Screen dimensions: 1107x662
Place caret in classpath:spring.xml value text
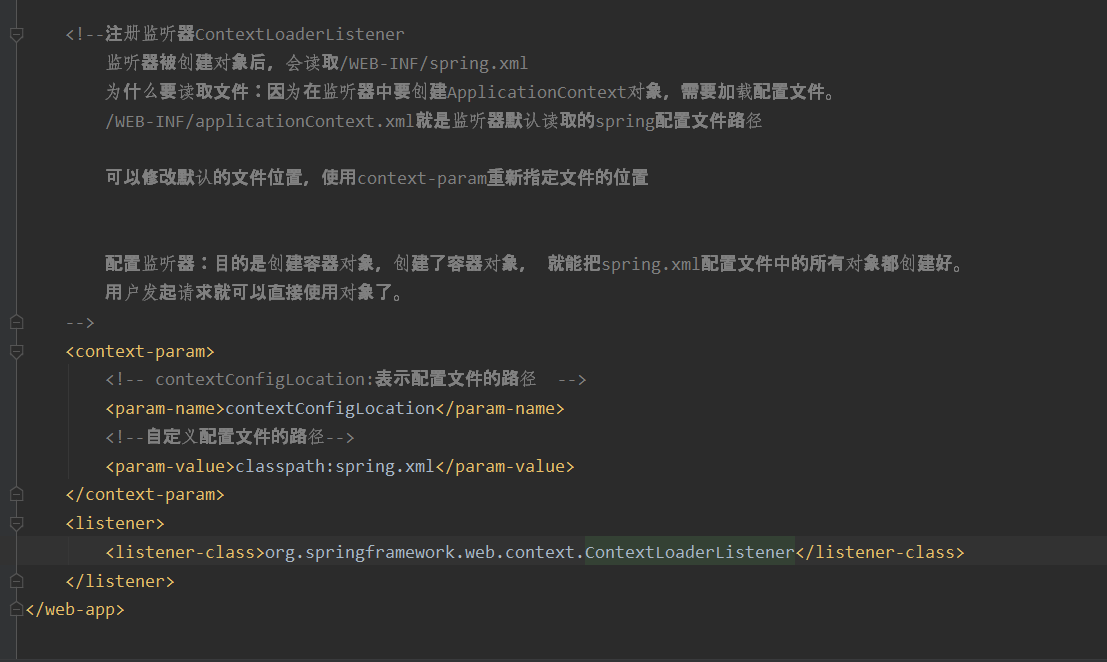[x=335, y=467]
